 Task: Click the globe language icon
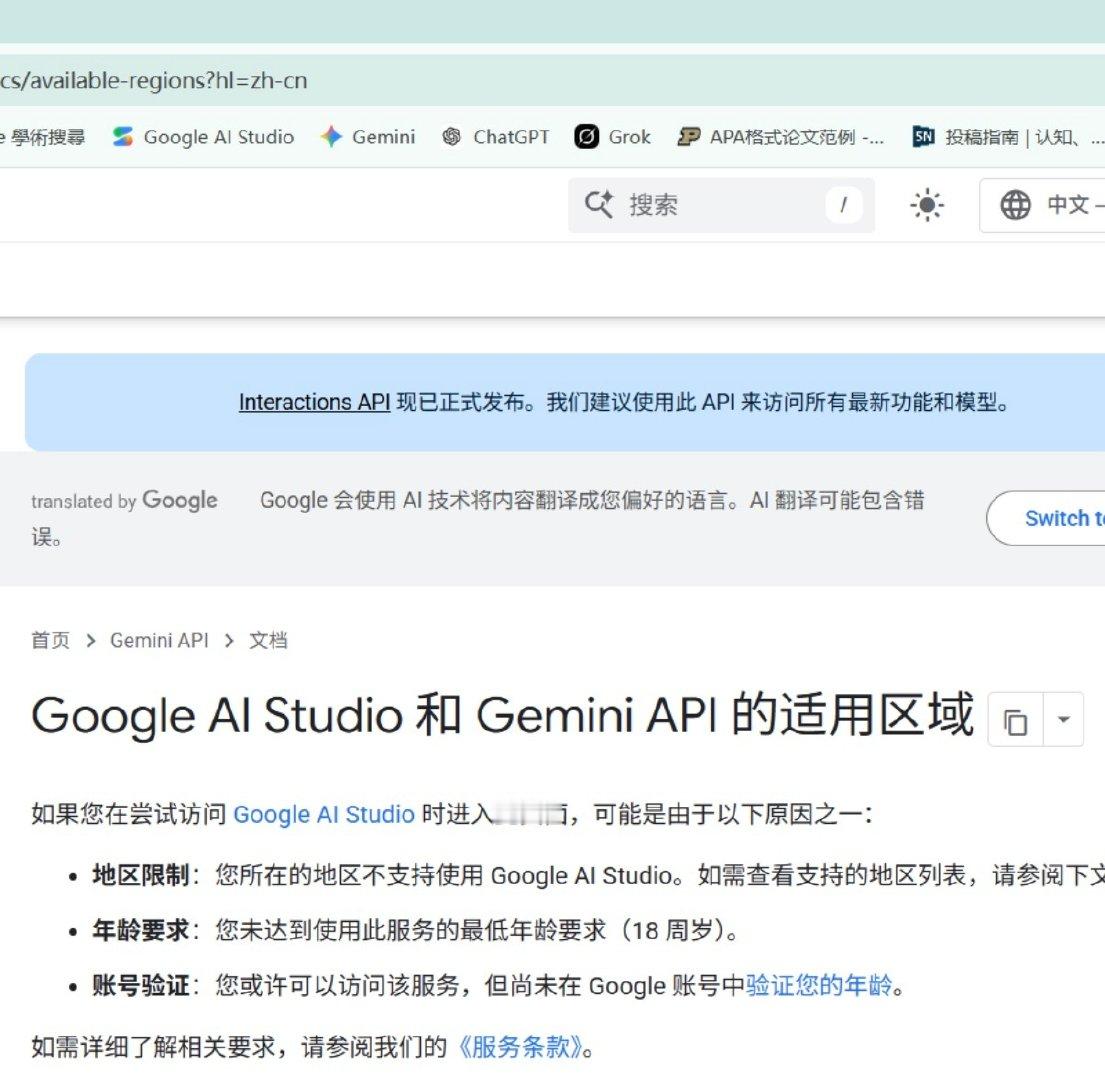pos(1016,205)
